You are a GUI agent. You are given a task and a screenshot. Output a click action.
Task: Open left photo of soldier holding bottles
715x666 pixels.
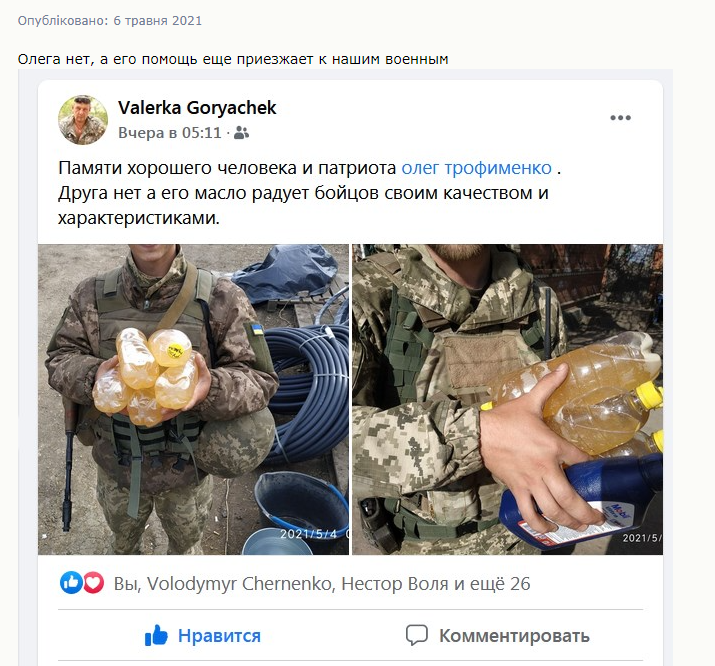(x=193, y=399)
